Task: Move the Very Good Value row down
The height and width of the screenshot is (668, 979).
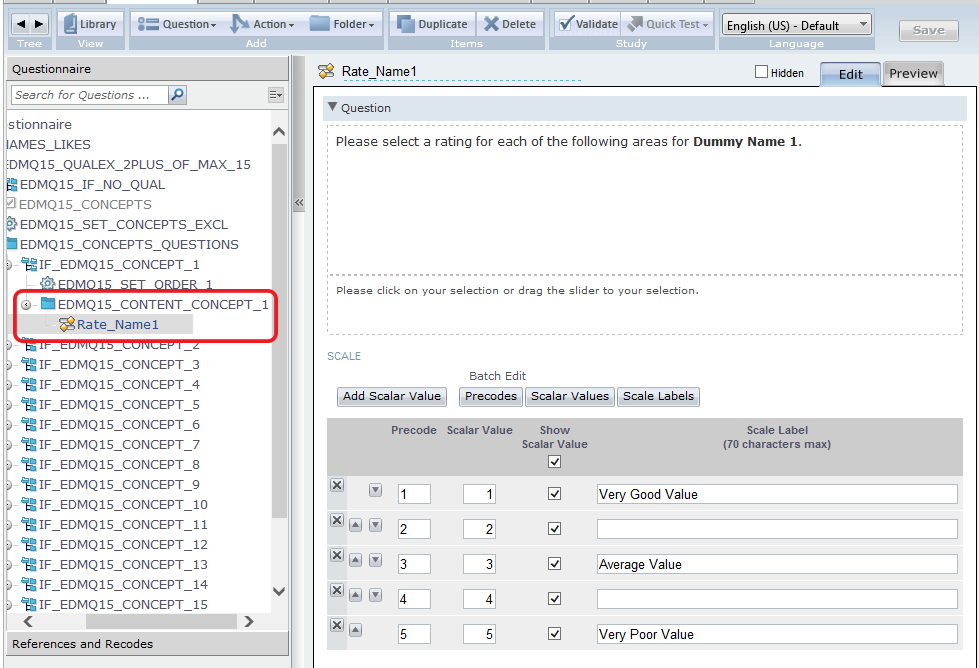Action: click(x=375, y=490)
